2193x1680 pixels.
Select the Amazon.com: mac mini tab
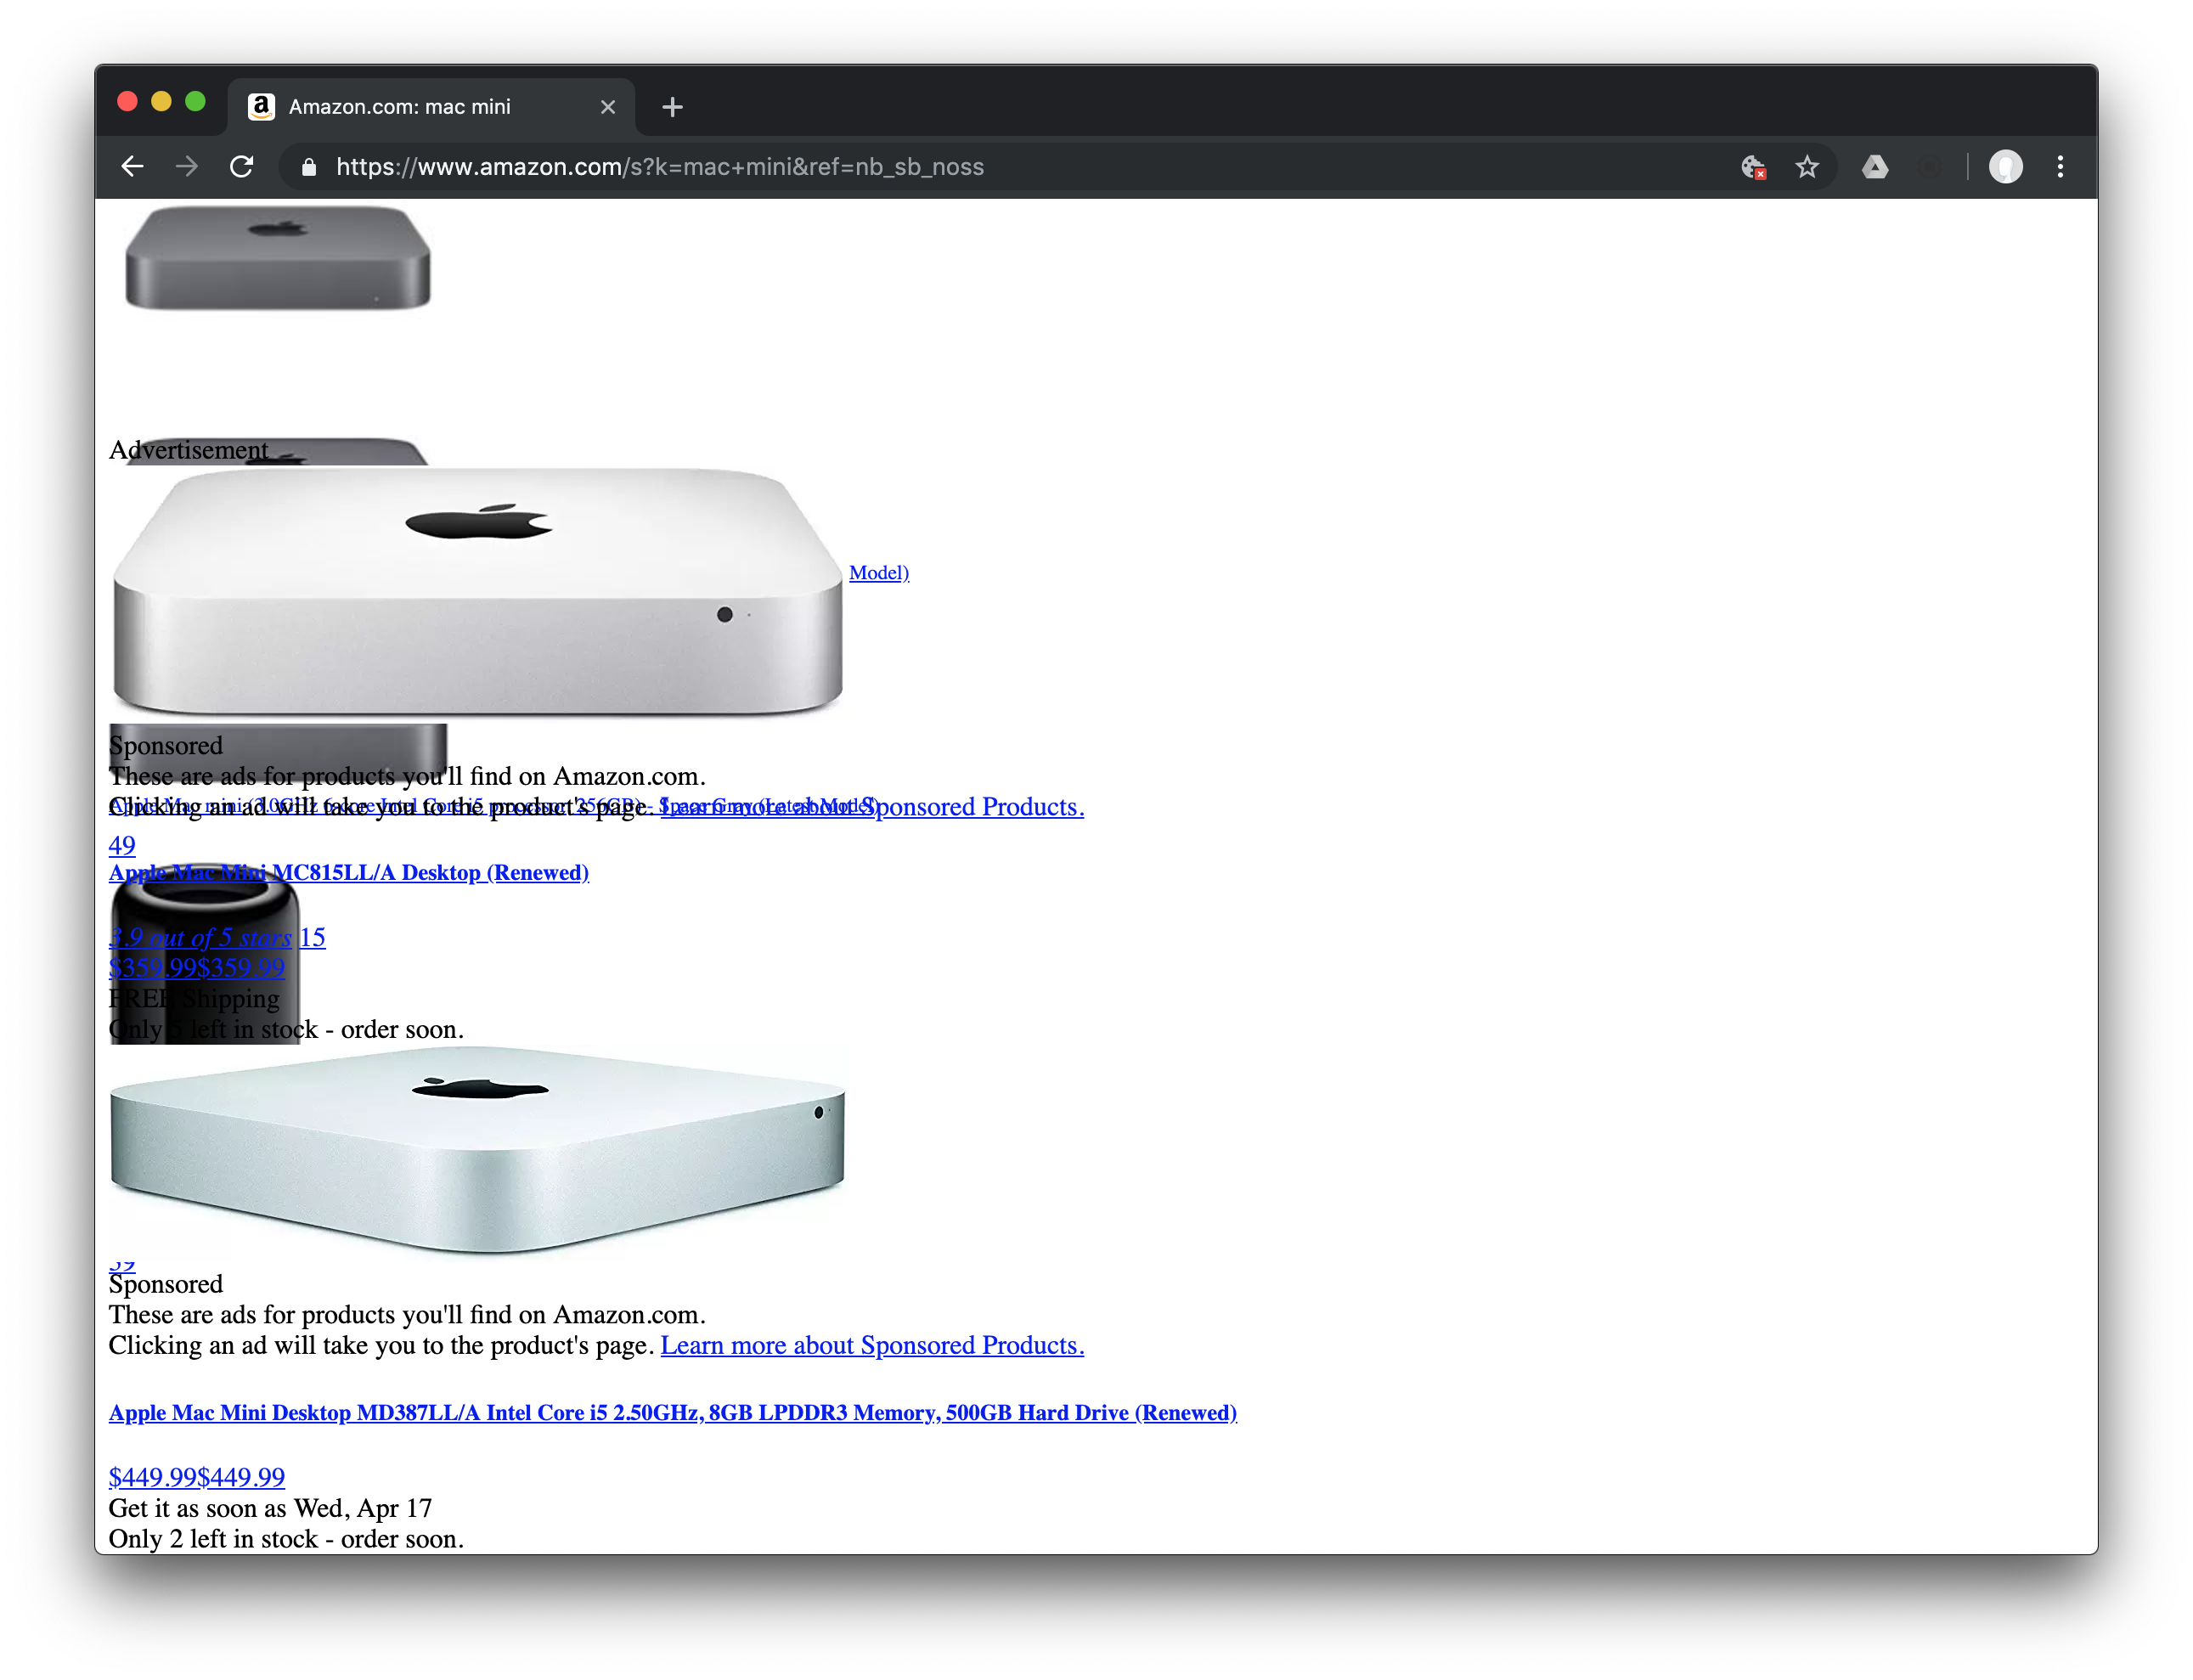tap(432, 106)
